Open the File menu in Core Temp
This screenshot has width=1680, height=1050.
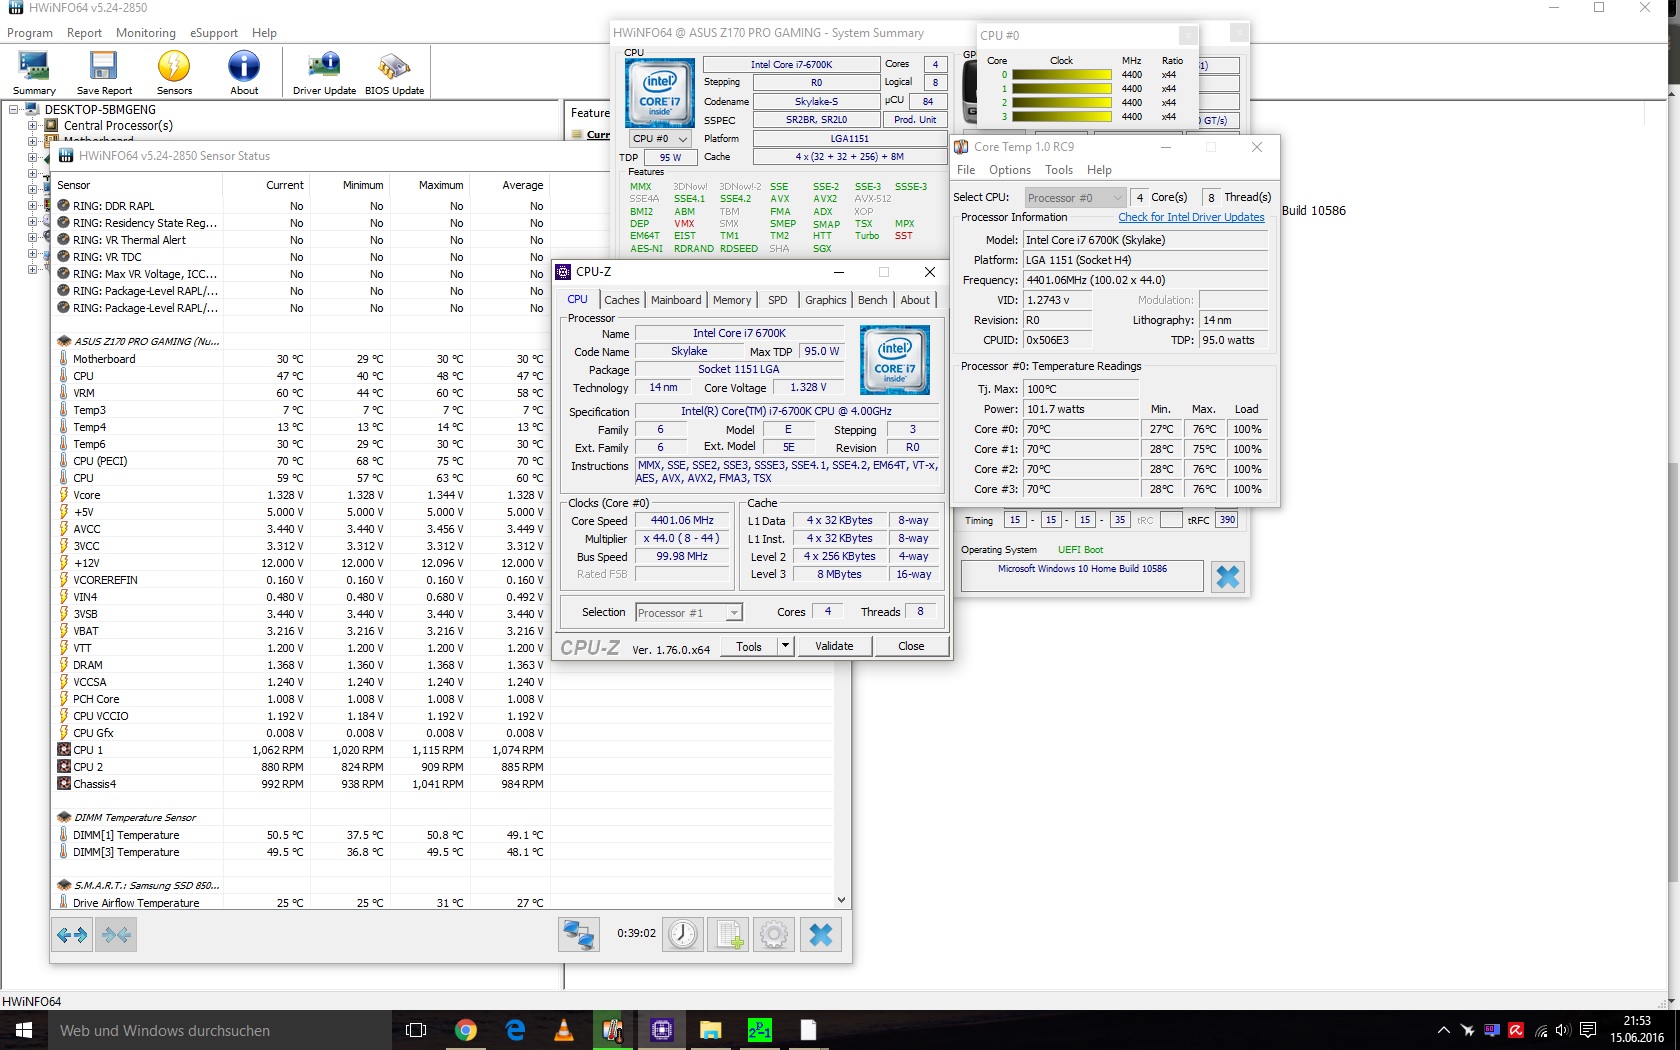966,170
